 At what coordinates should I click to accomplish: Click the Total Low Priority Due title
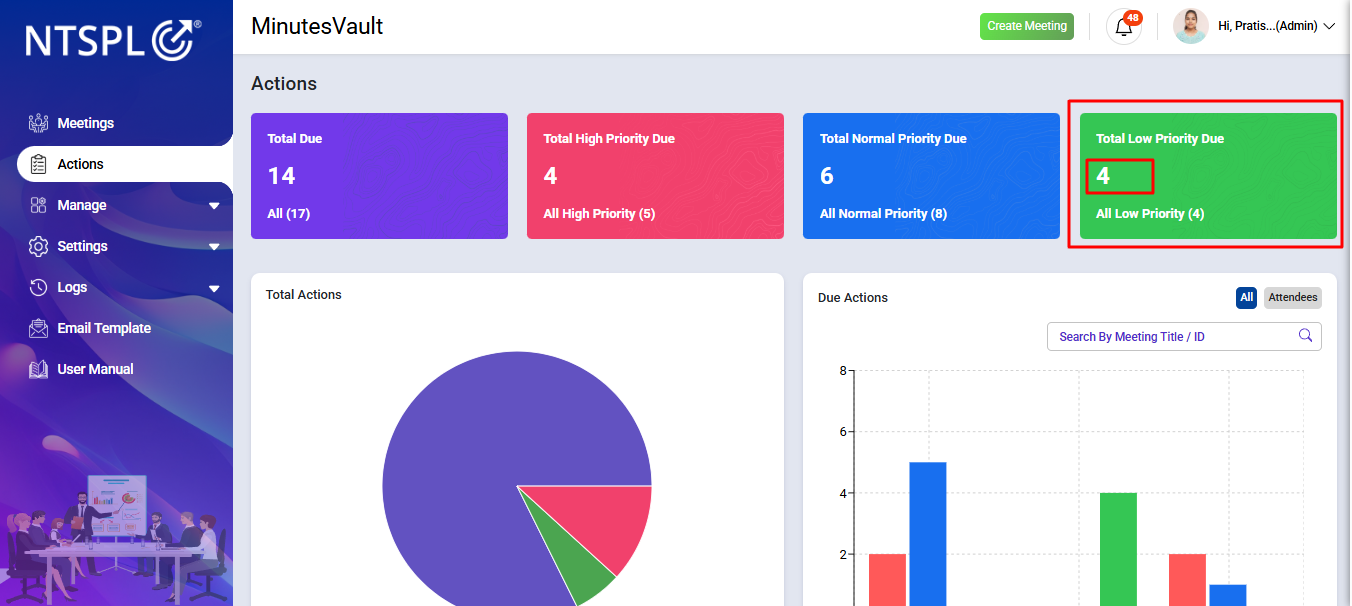1160,139
